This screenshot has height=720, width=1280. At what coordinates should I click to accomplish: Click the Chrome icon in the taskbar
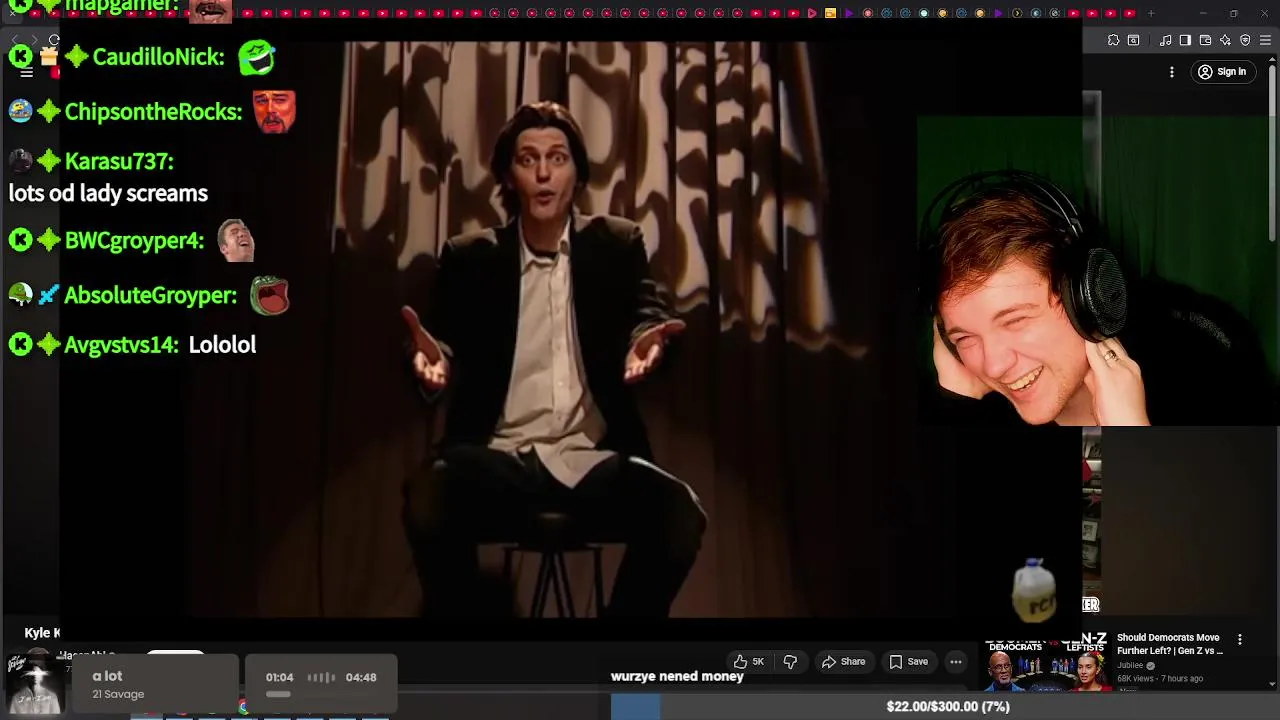click(x=243, y=708)
